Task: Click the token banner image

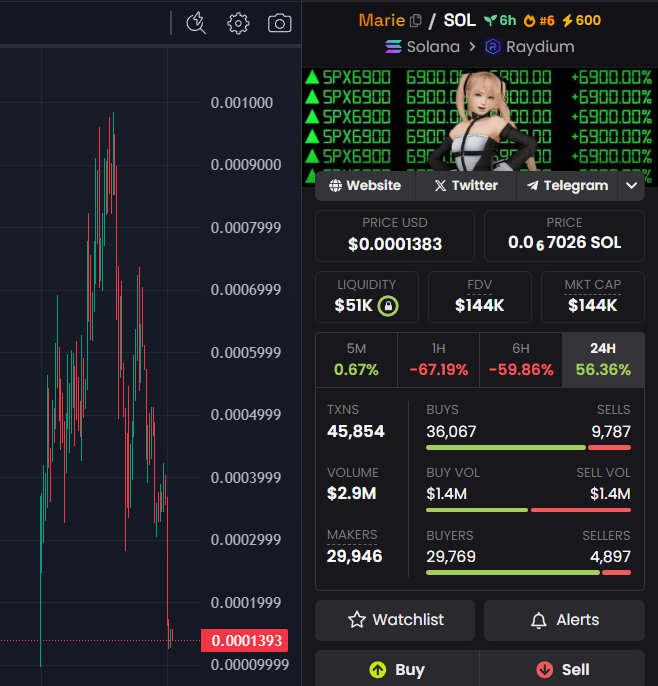Action: [480, 125]
